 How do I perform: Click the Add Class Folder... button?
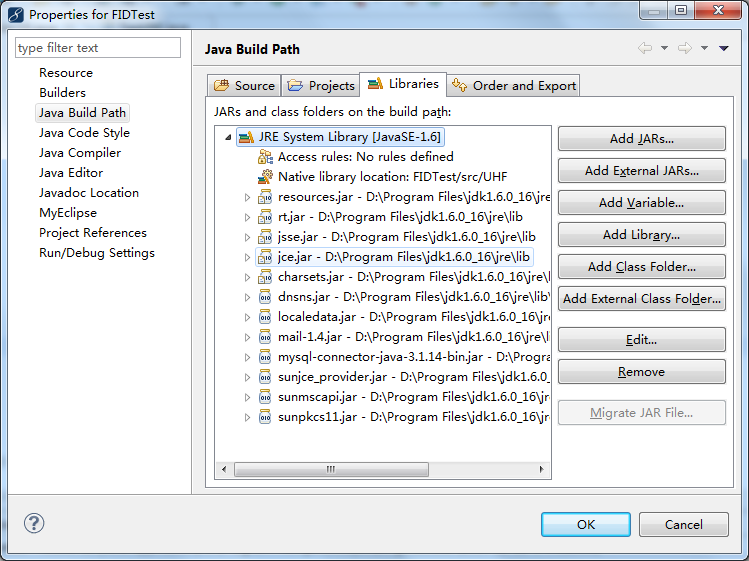click(x=642, y=267)
